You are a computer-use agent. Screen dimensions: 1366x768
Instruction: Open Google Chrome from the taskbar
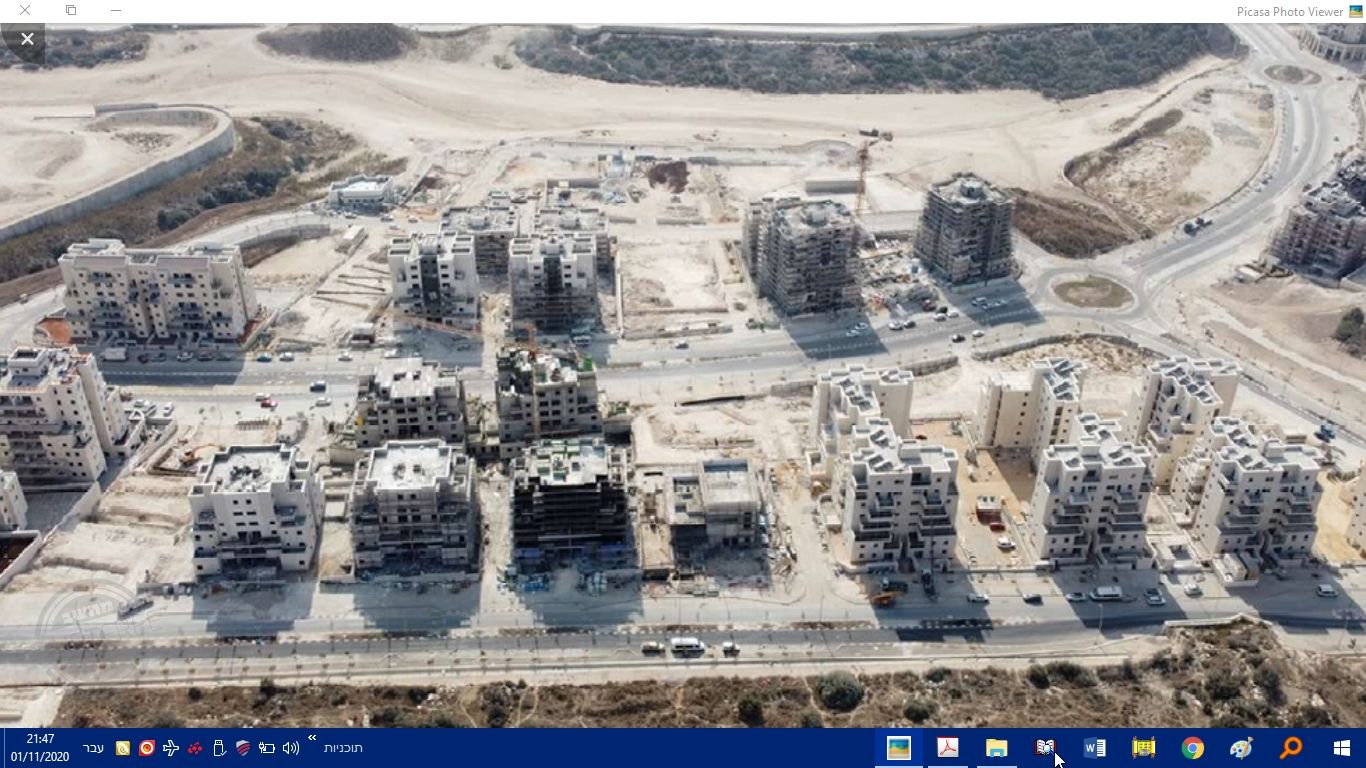point(1193,748)
